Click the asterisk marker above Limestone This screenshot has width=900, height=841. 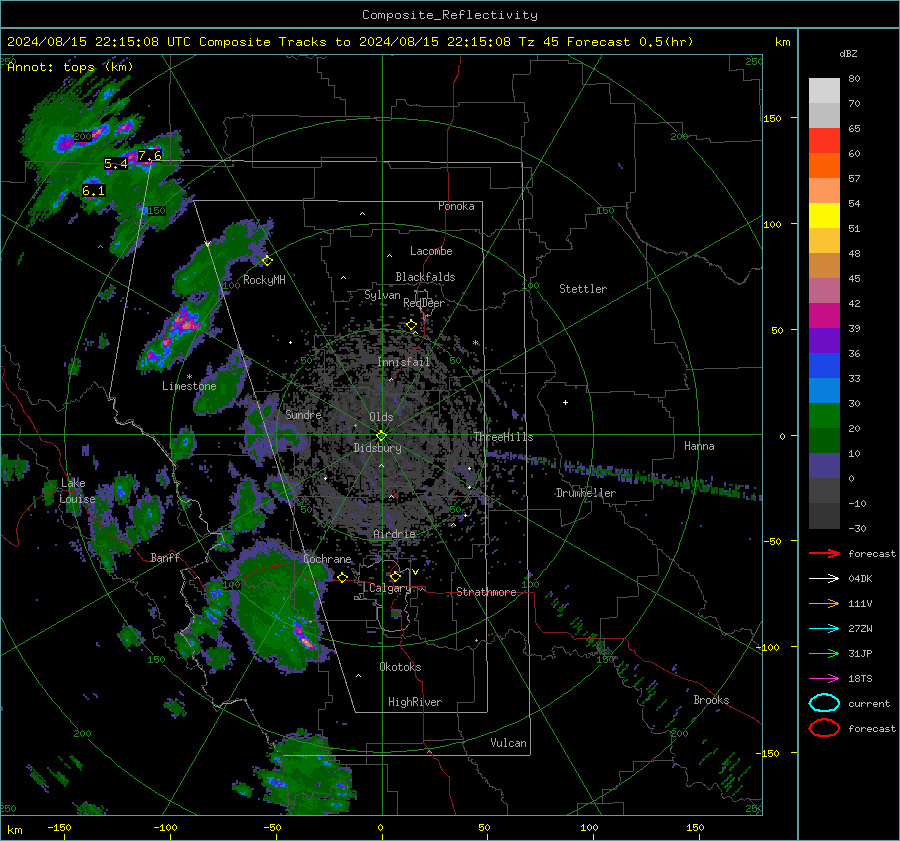[x=189, y=377]
